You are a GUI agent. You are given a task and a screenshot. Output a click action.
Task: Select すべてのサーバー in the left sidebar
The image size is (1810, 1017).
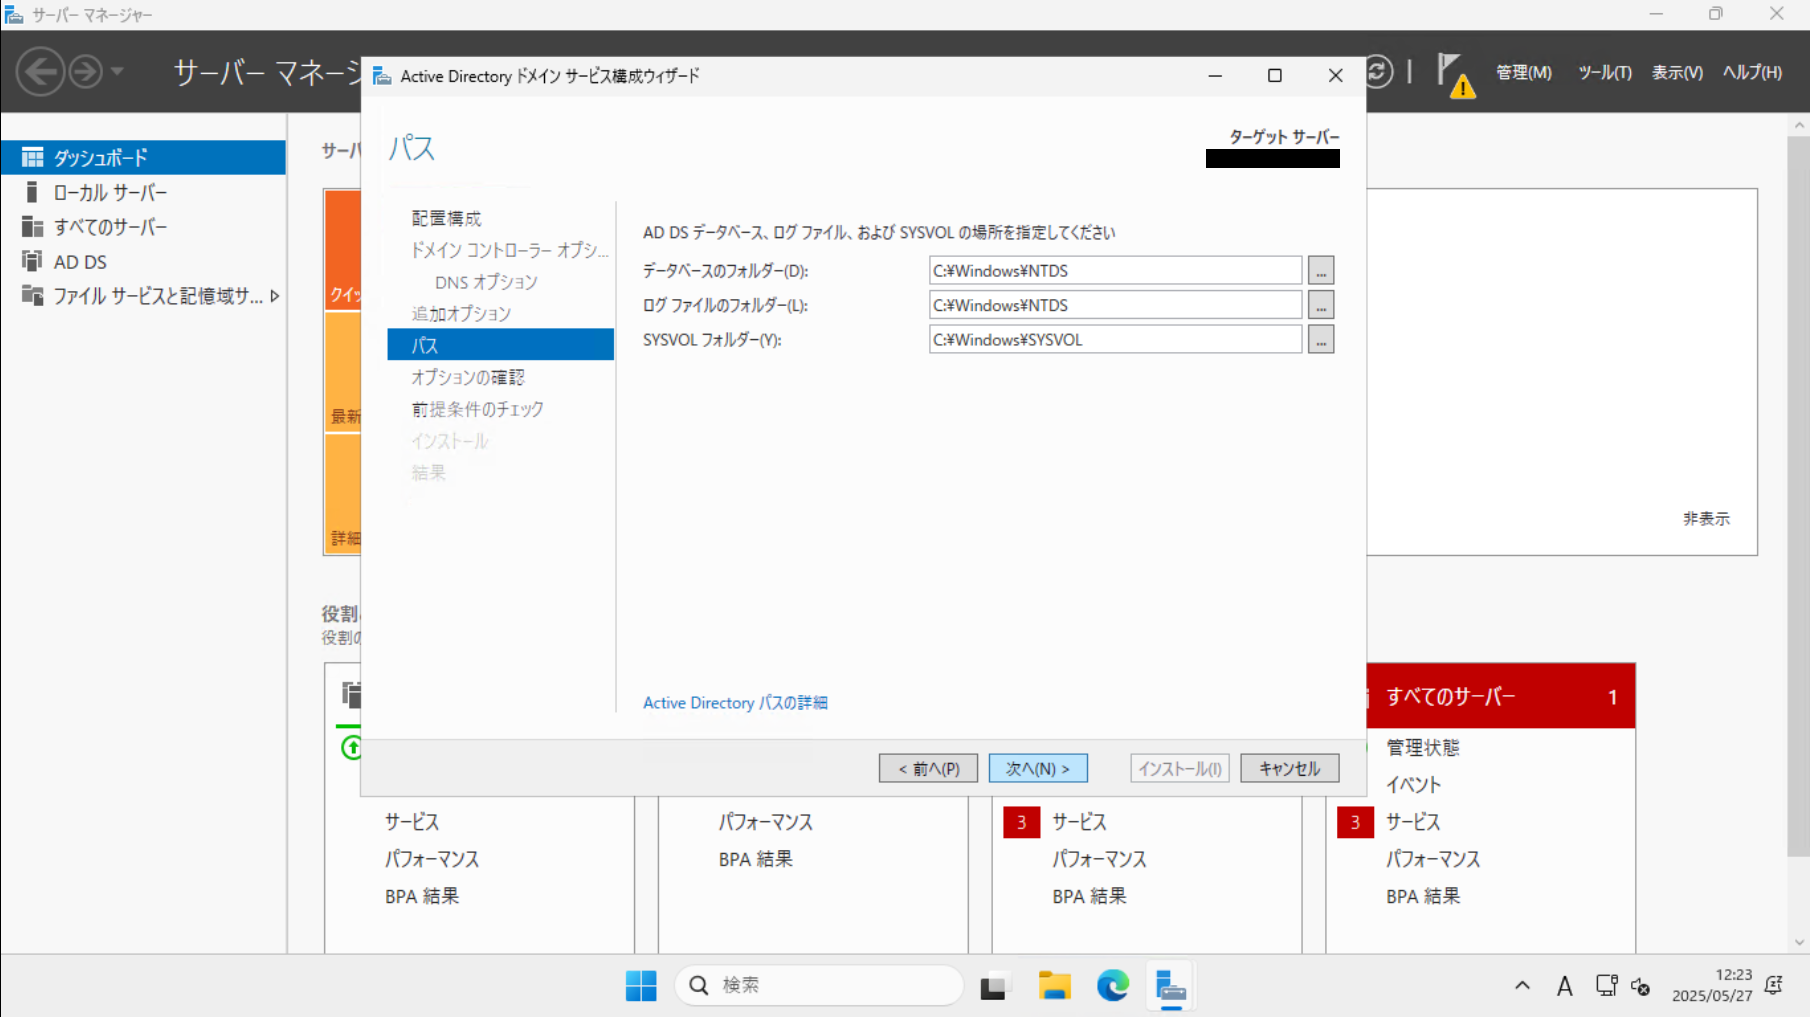click(x=143, y=227)
